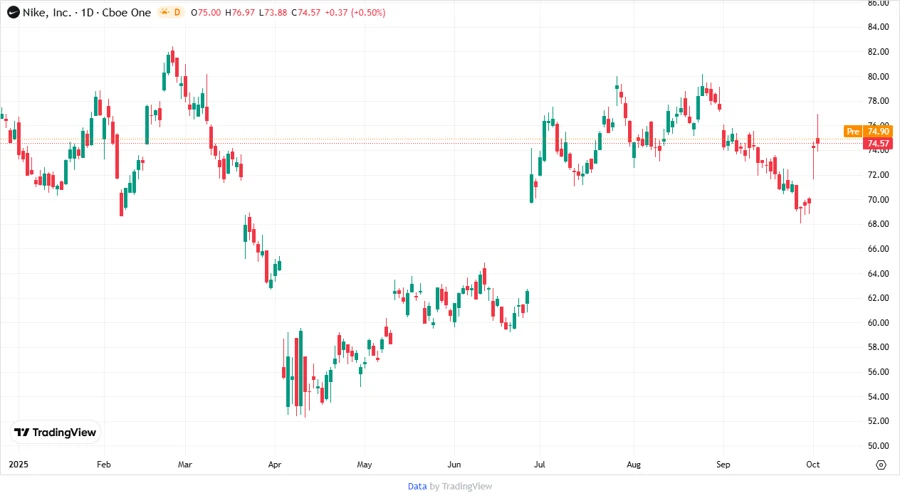This screenshot has width=900, height=498.
Task: Click the Jul label on time axis
Action: pos(540,465)
